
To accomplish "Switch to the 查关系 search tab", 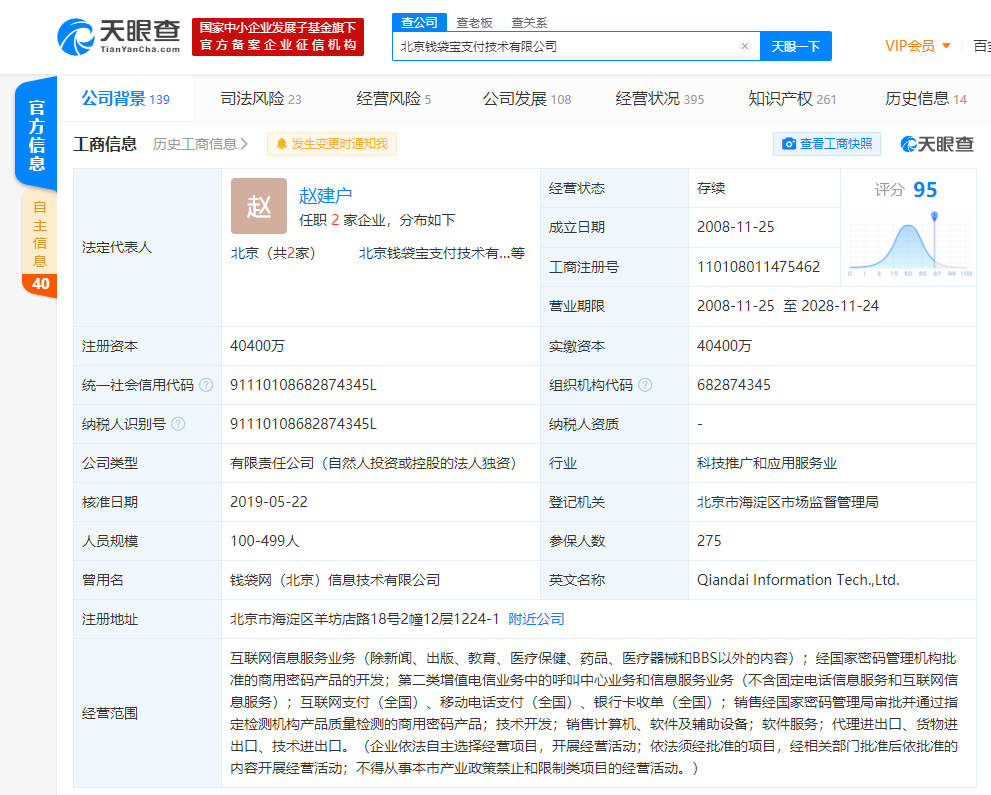I will (x=529, y=23).
